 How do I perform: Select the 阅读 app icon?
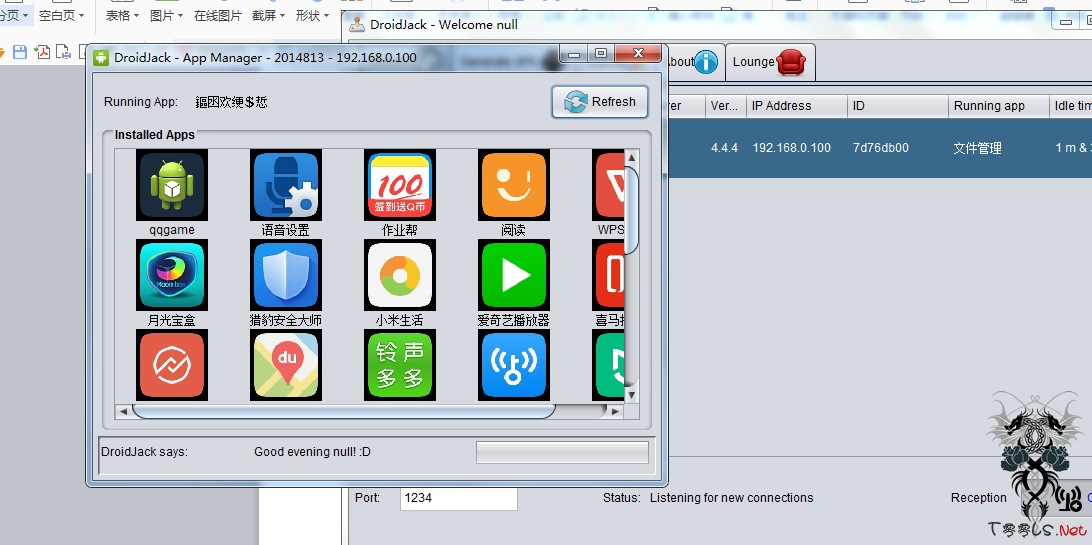point(514,185)
